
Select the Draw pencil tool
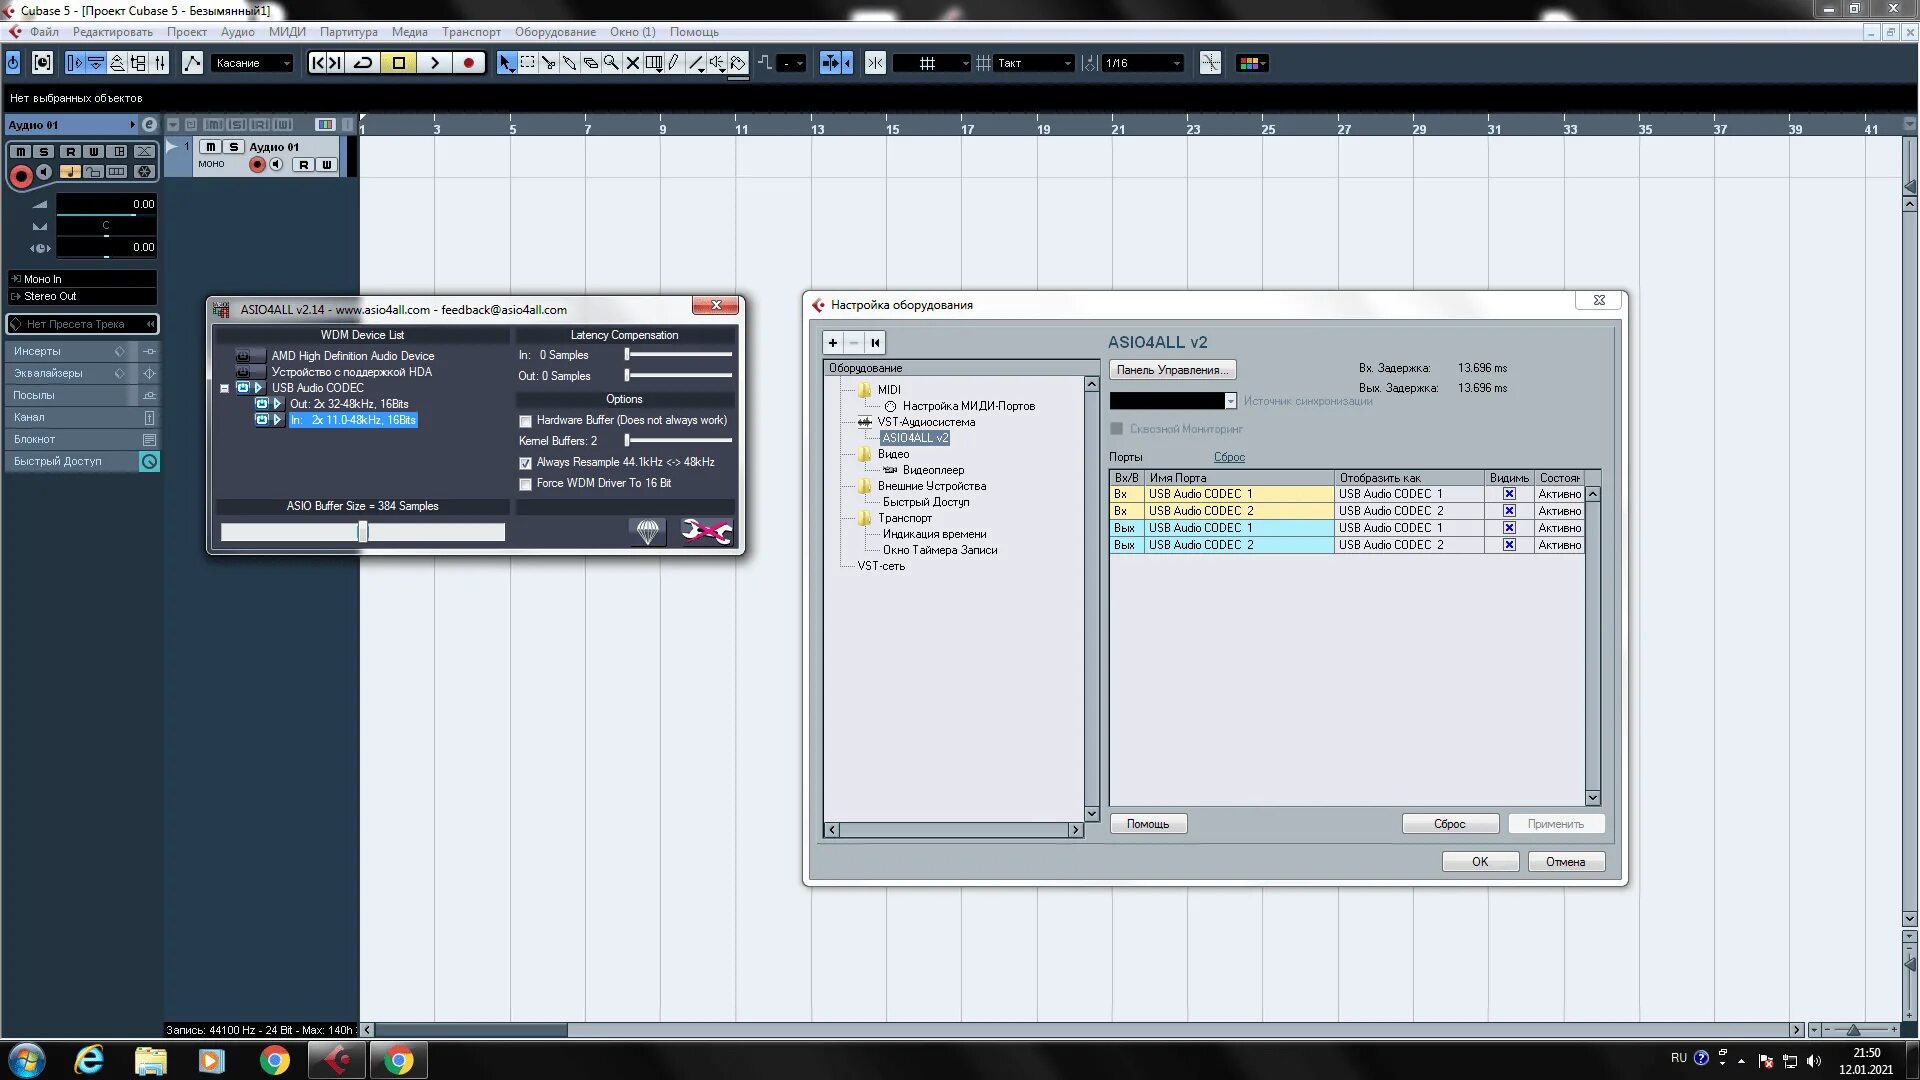(674, 63)
